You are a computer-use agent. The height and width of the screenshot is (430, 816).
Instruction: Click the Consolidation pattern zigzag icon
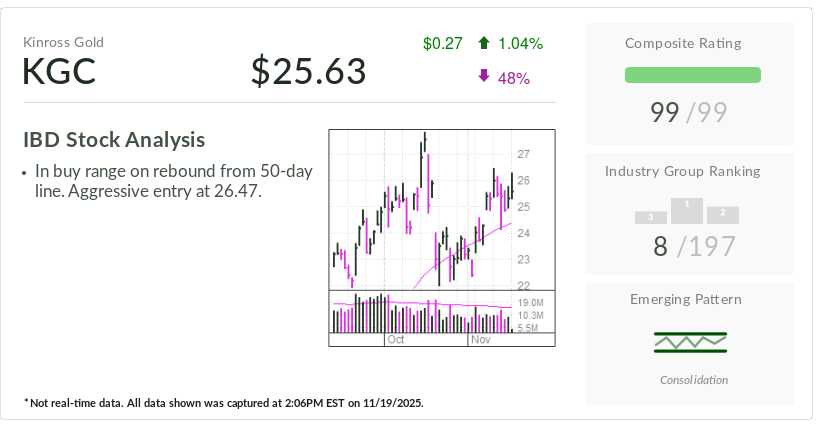click(x=690, y=342)
